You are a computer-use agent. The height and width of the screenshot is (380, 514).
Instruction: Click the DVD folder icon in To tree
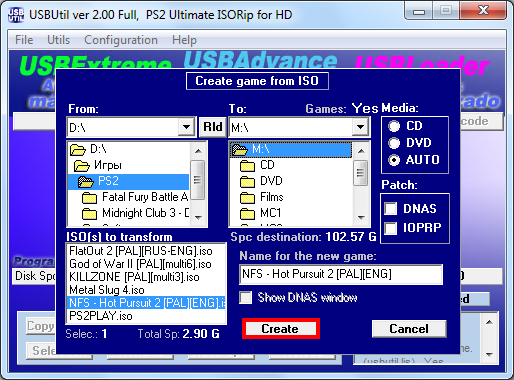point(247,181)
